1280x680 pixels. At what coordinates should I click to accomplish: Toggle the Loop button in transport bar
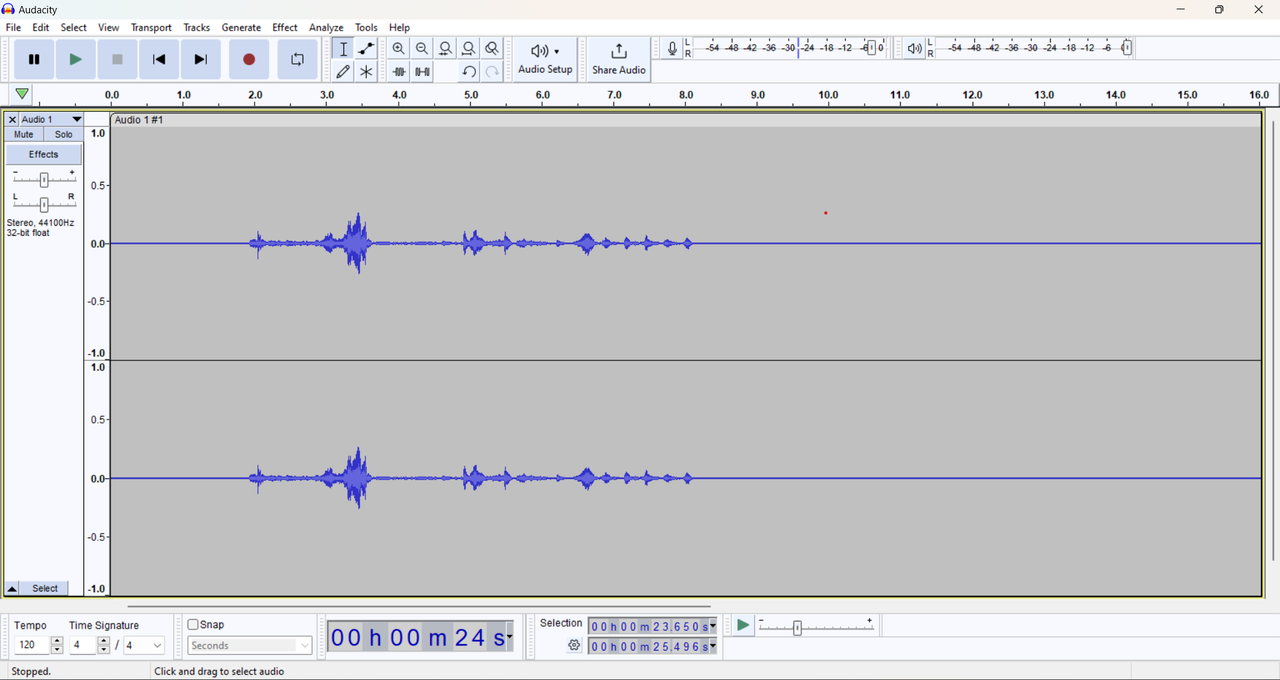[297, 60]
